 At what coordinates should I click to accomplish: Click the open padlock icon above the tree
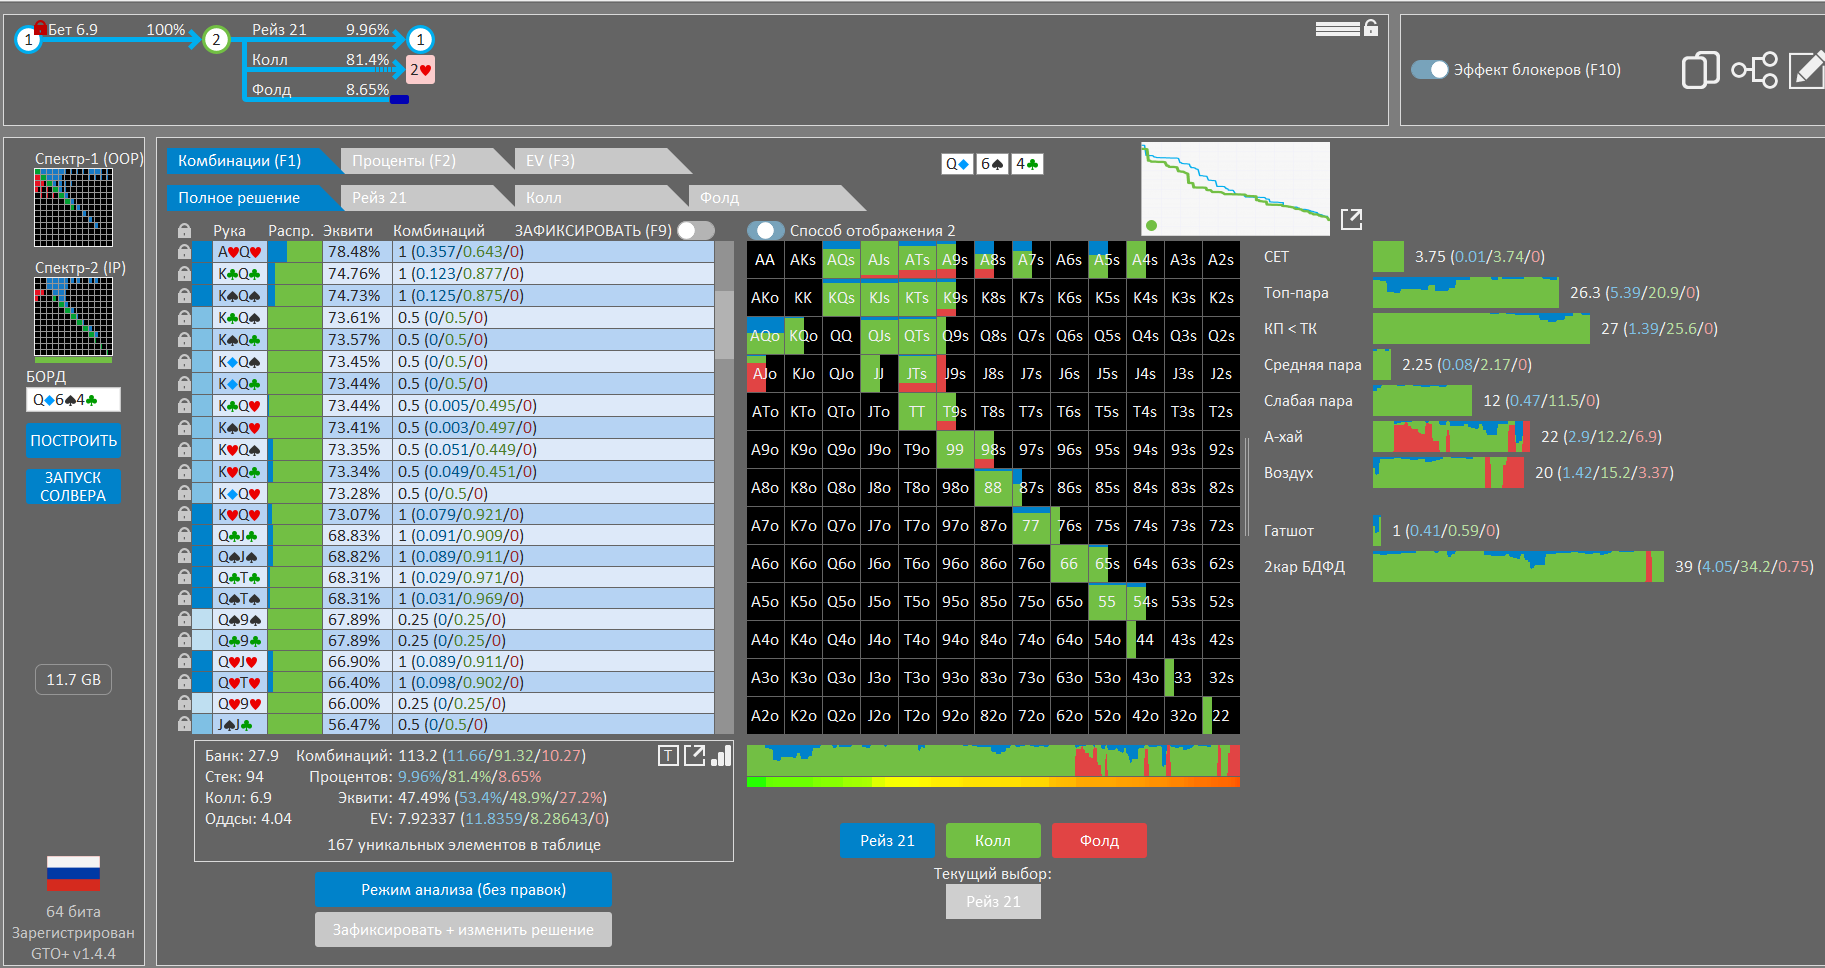1371,28
